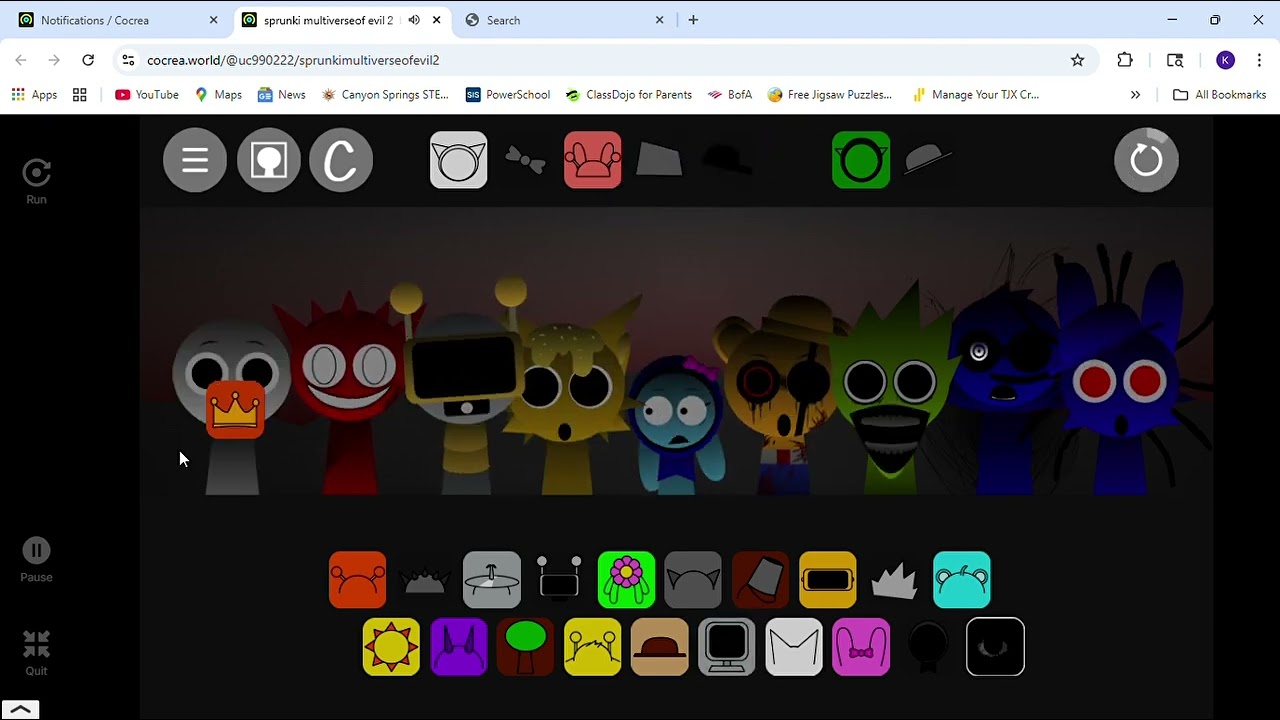Image resolution: width=1280 pixels, height=720 pixels.
Task: Pick the yellow visor sound icon
Action: (x=828, y=580)
